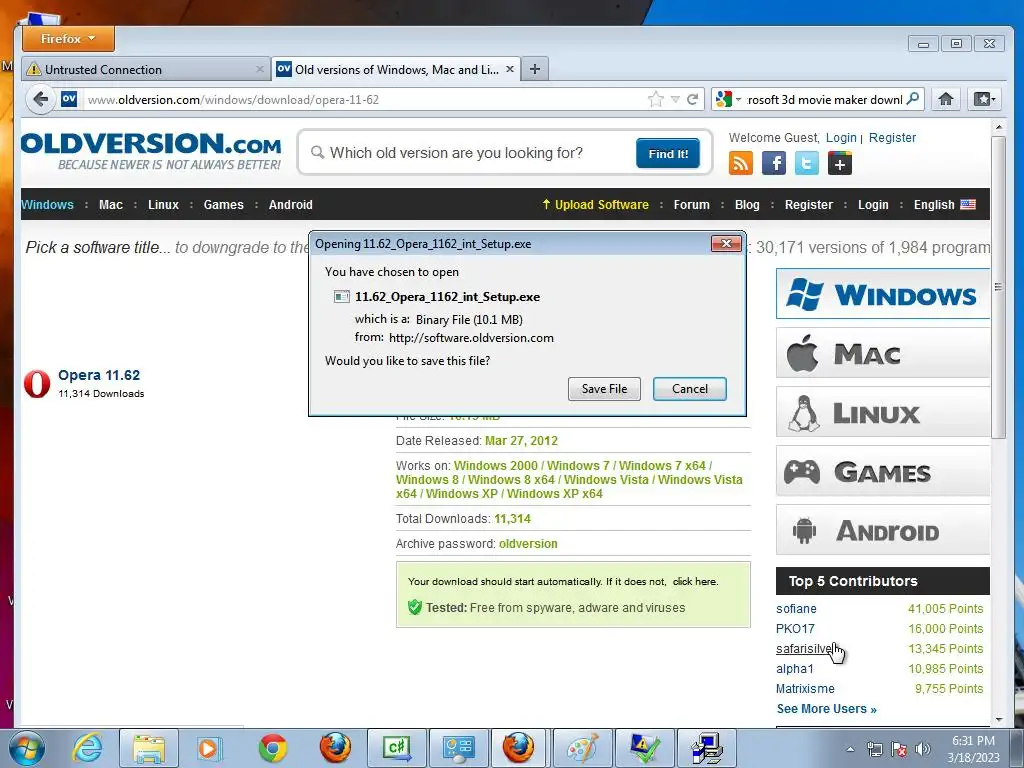Click the Google Plus share icon

click(840, 163)
